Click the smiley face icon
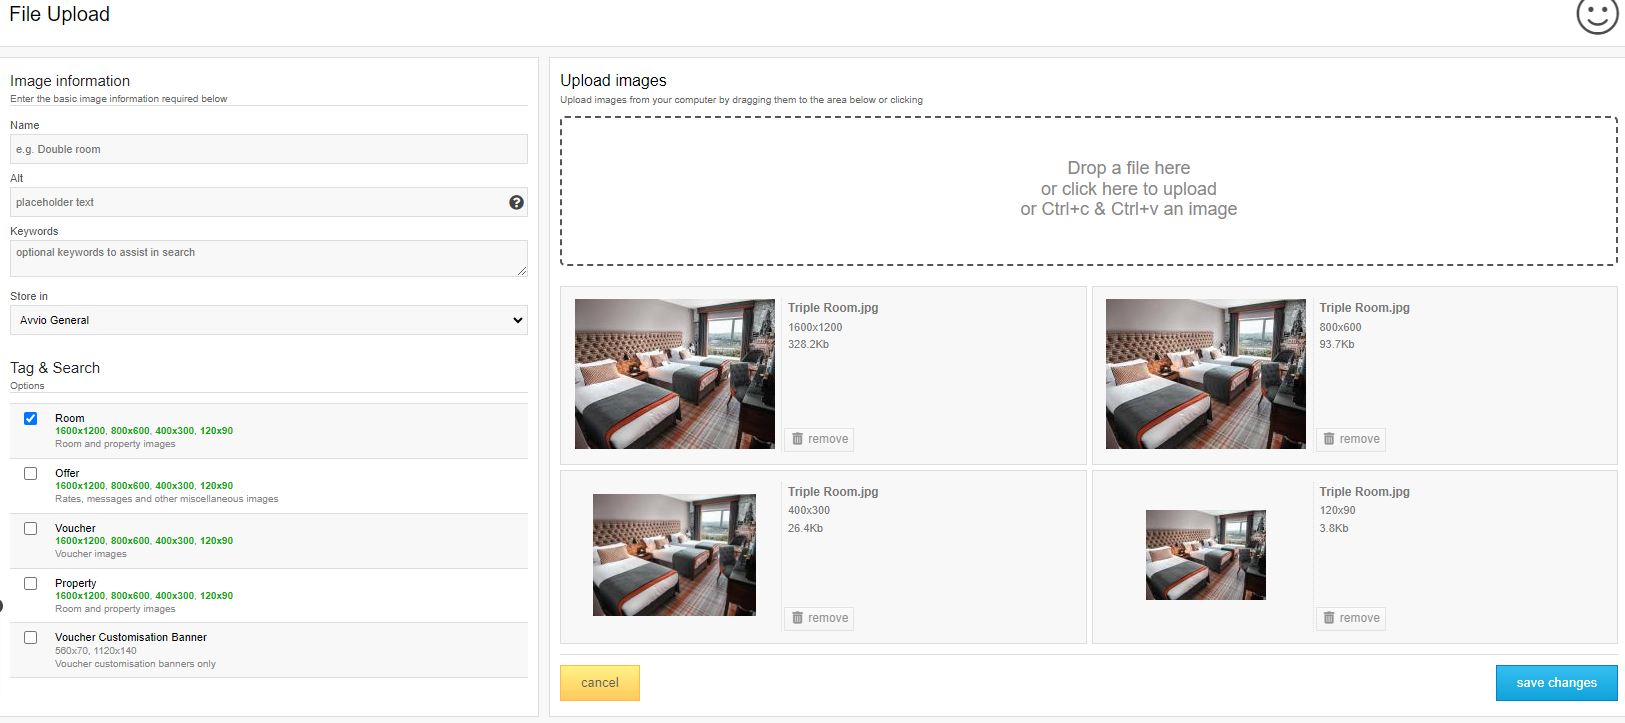 pyautogui.click(x=1597, y=14)
